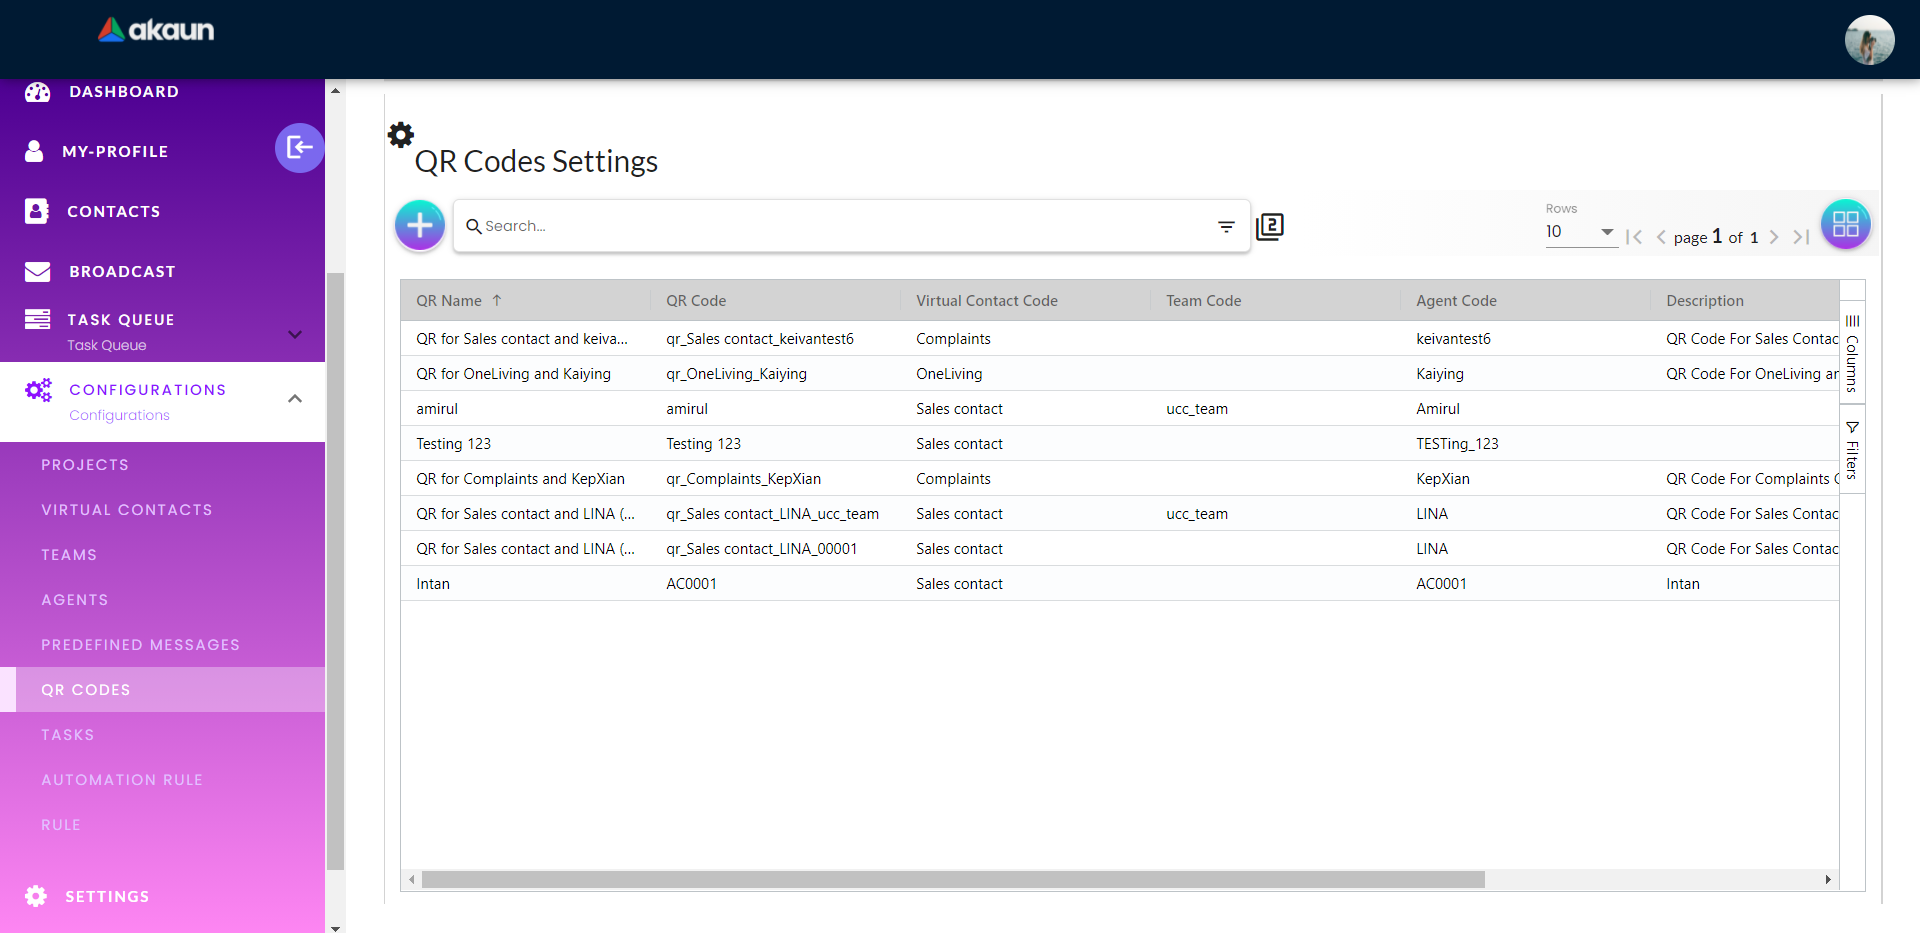
Task: Open Virtual Contacts in the sidebar
Action: click(127, 510)
